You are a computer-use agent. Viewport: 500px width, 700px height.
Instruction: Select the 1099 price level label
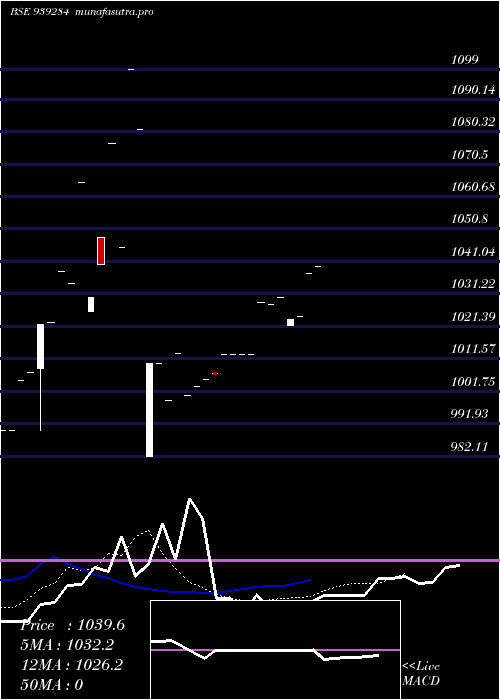pos(465,59)
